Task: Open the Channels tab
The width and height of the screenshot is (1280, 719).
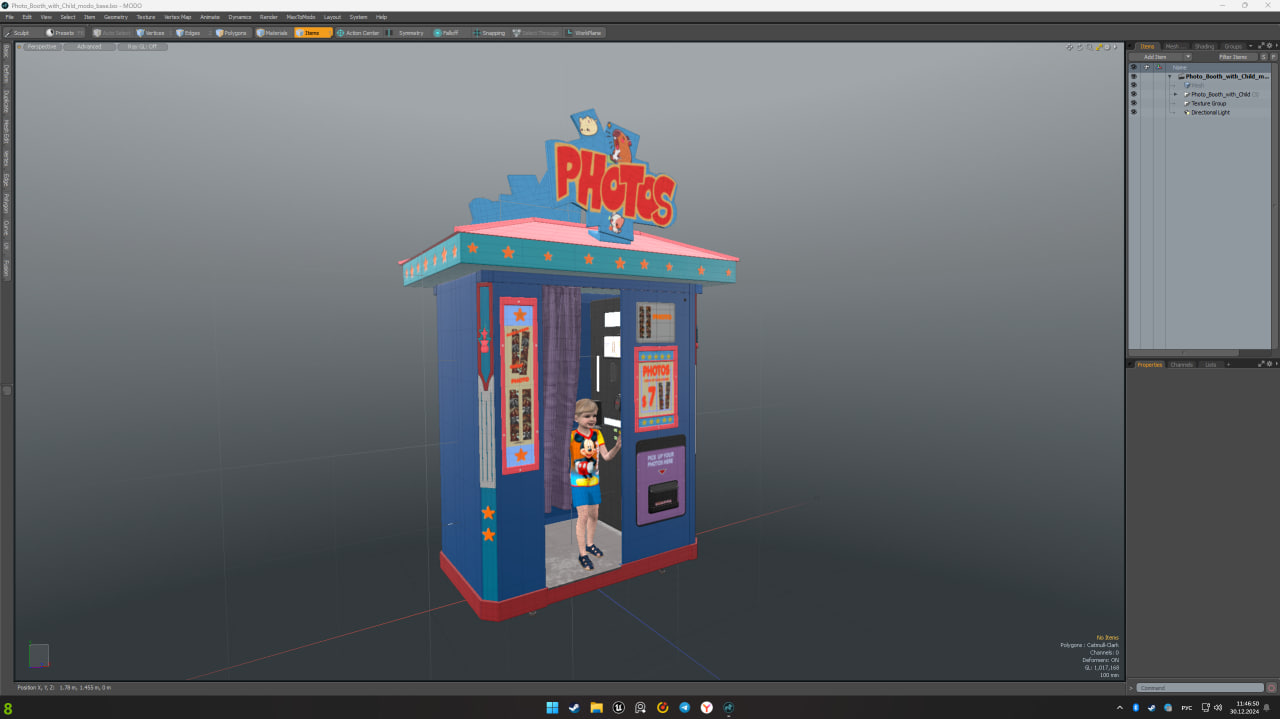Action: 1181,364
